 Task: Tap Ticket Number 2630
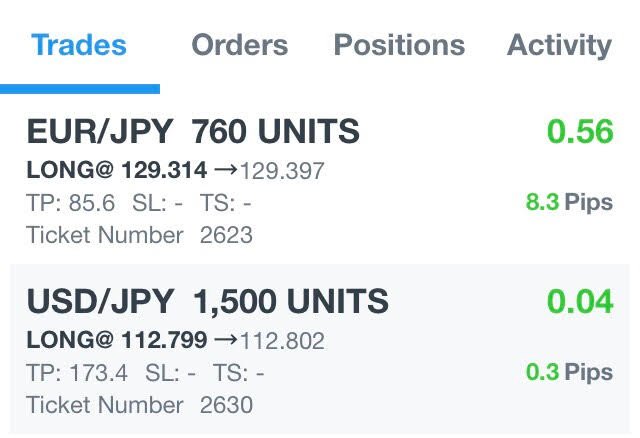click(140, 406)
